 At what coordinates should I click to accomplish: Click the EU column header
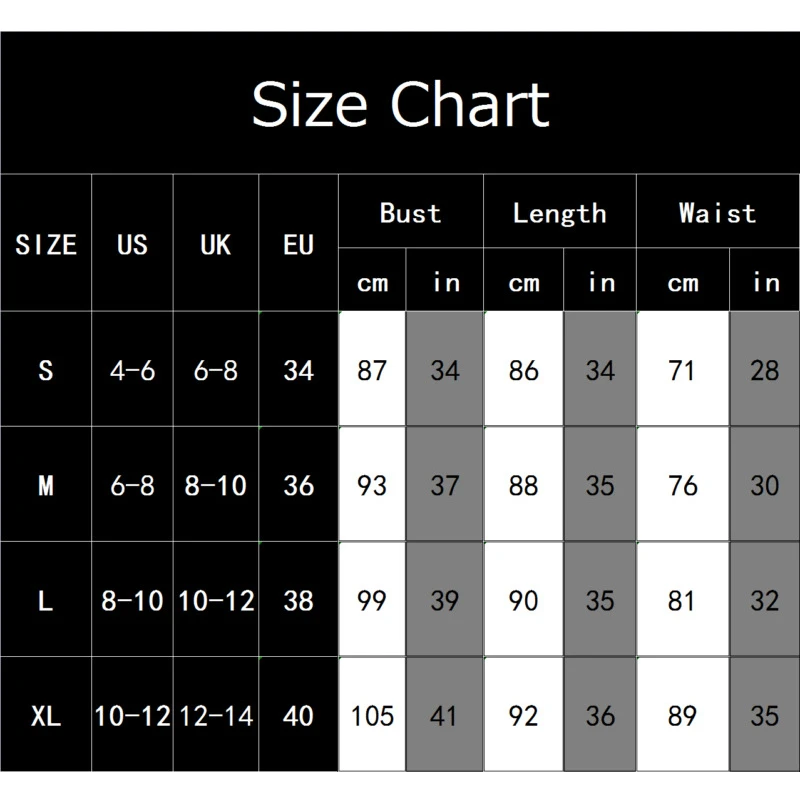point(298,244)
